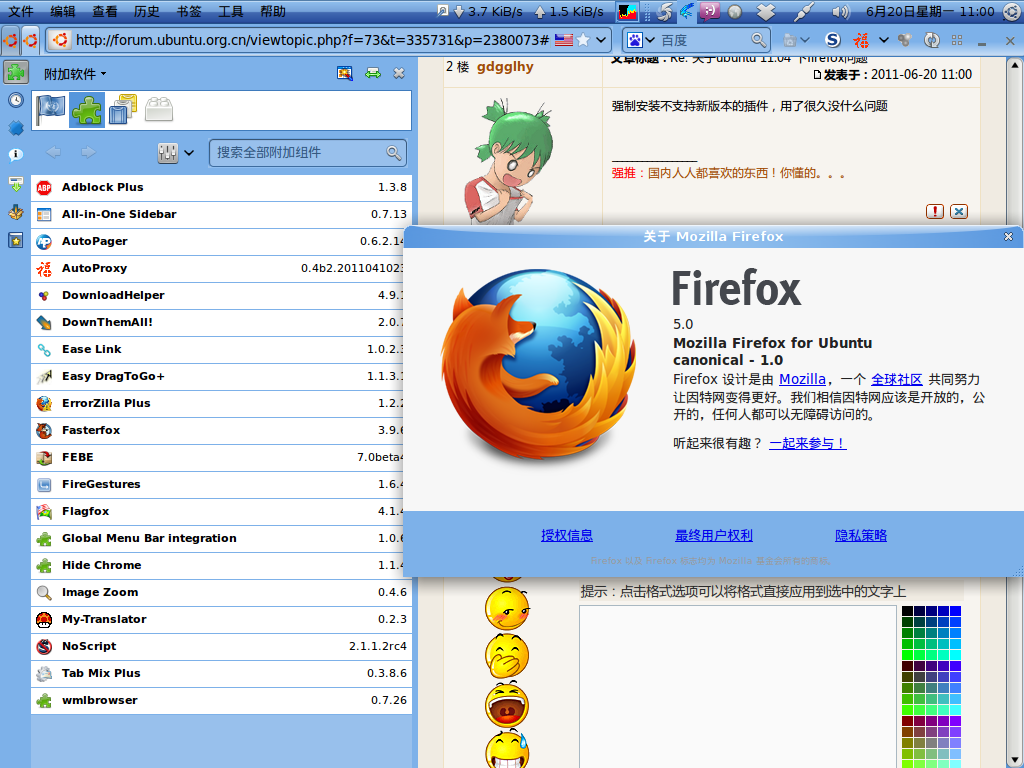Click the NoScript S icon in the toolbar
The width and height of the screenshot is (1024, 768).
833,40
